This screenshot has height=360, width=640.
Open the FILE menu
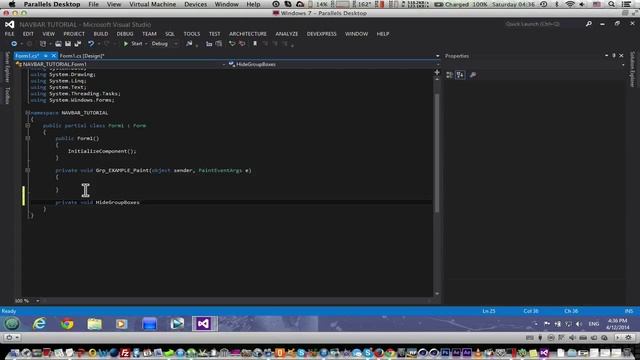coord(9,34)
